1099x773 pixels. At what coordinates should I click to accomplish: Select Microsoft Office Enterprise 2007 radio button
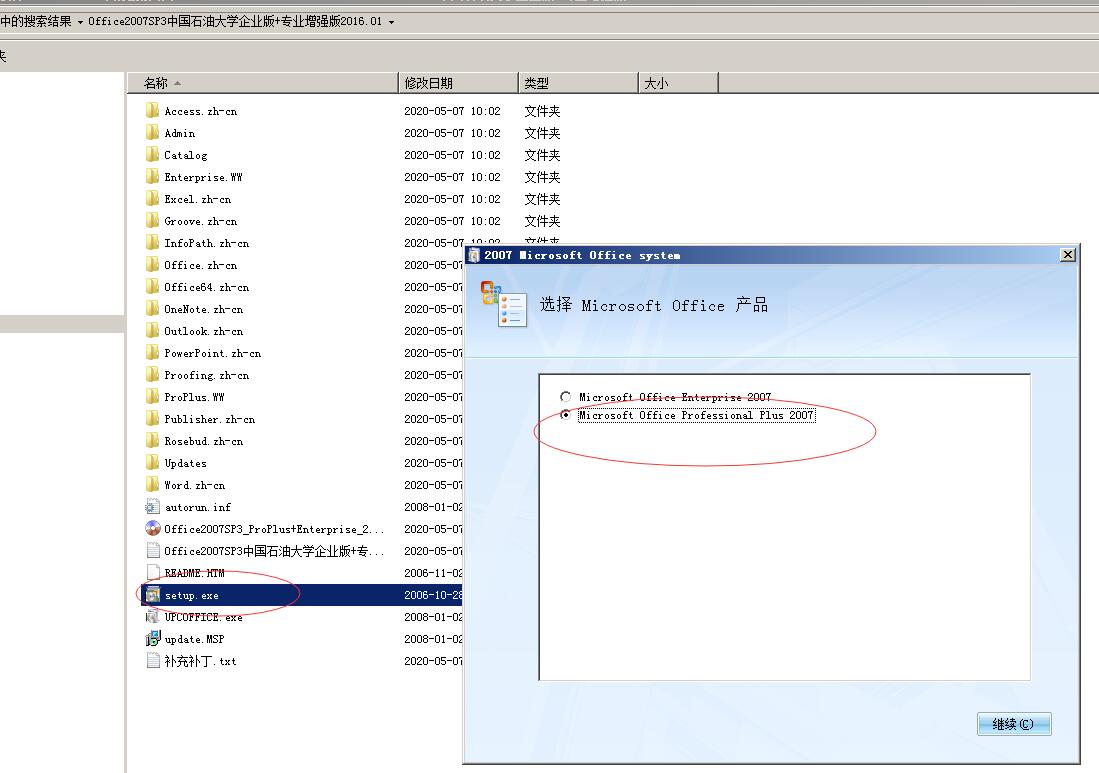566,397
